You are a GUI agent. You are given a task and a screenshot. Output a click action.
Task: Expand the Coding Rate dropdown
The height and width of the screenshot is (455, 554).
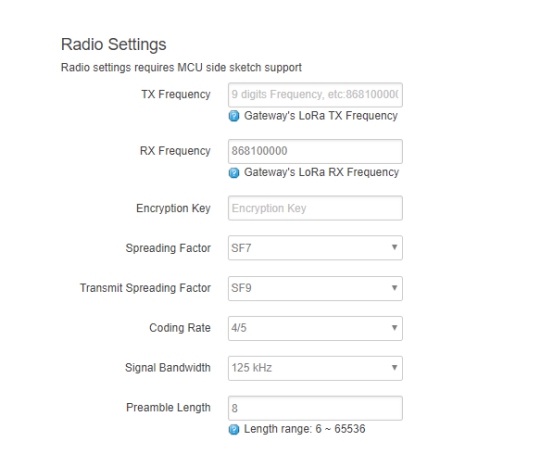(x=315, y=328)
